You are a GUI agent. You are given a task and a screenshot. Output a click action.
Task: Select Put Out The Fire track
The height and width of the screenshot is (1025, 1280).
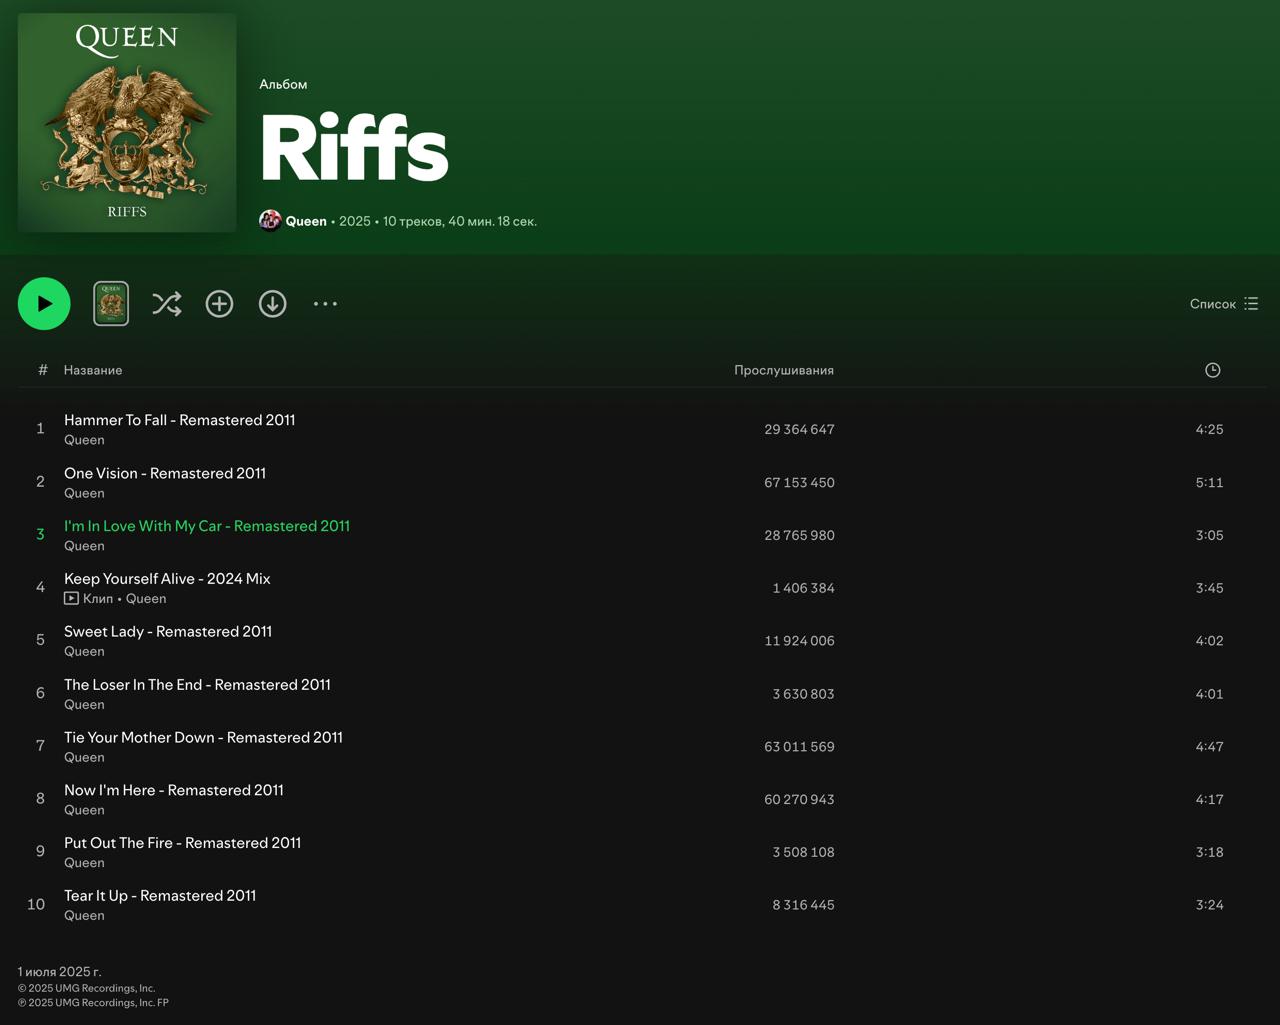pyautogui.click(x=183, y=843)
